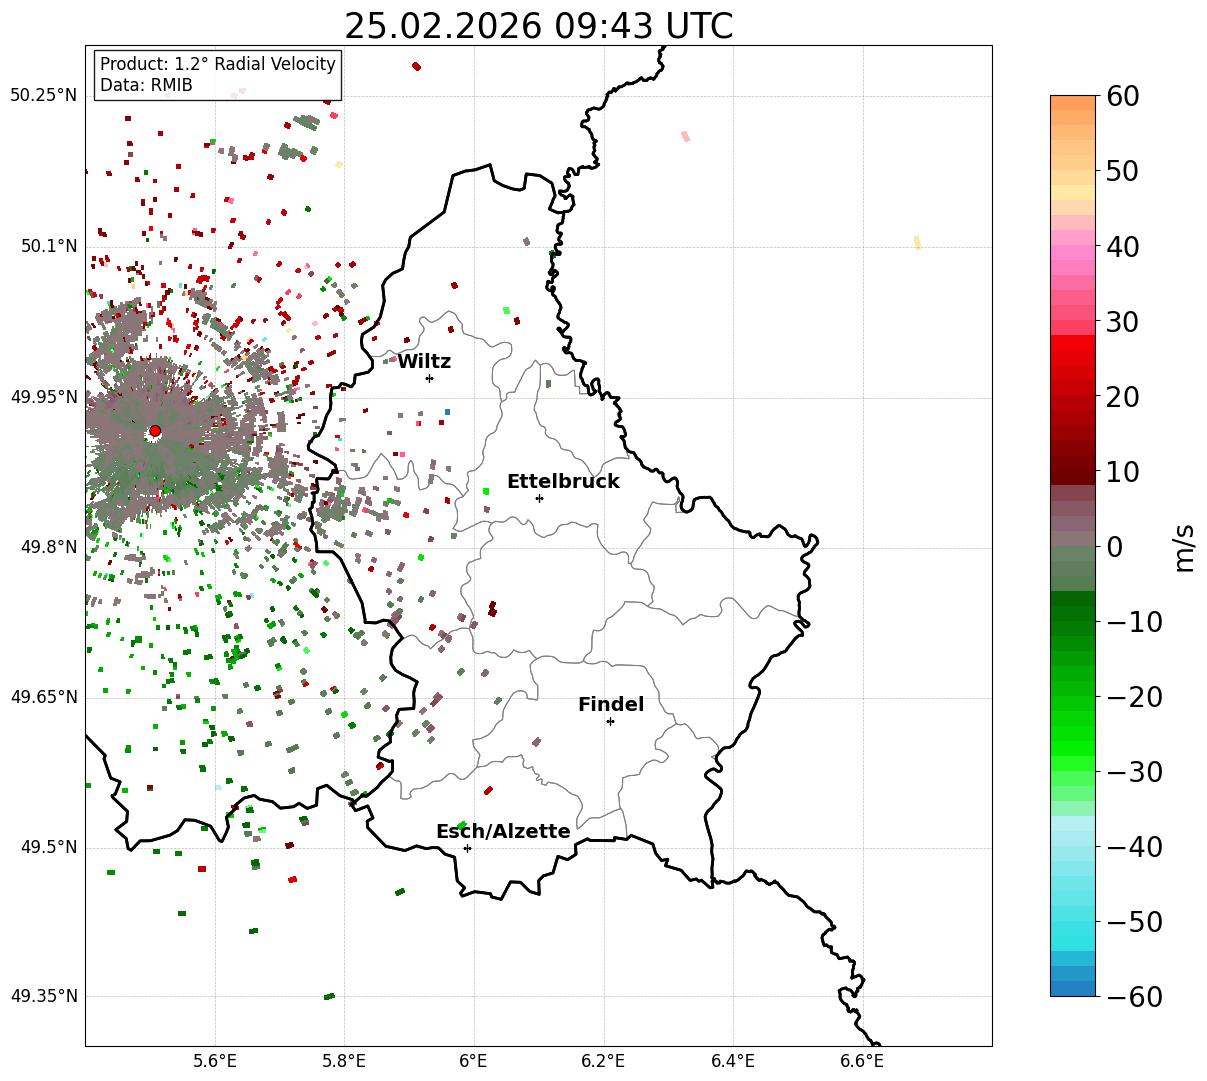Click the 49.8°N latitude label
The height and width of the screenshot is (1081, 1207).
[x=48, y=547]
